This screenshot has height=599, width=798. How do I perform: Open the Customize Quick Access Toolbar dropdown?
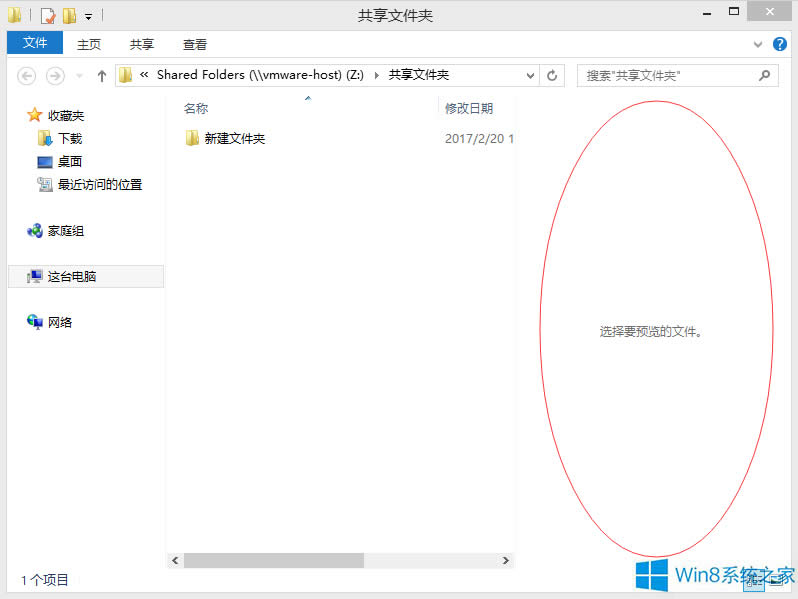tap(88, 17)
